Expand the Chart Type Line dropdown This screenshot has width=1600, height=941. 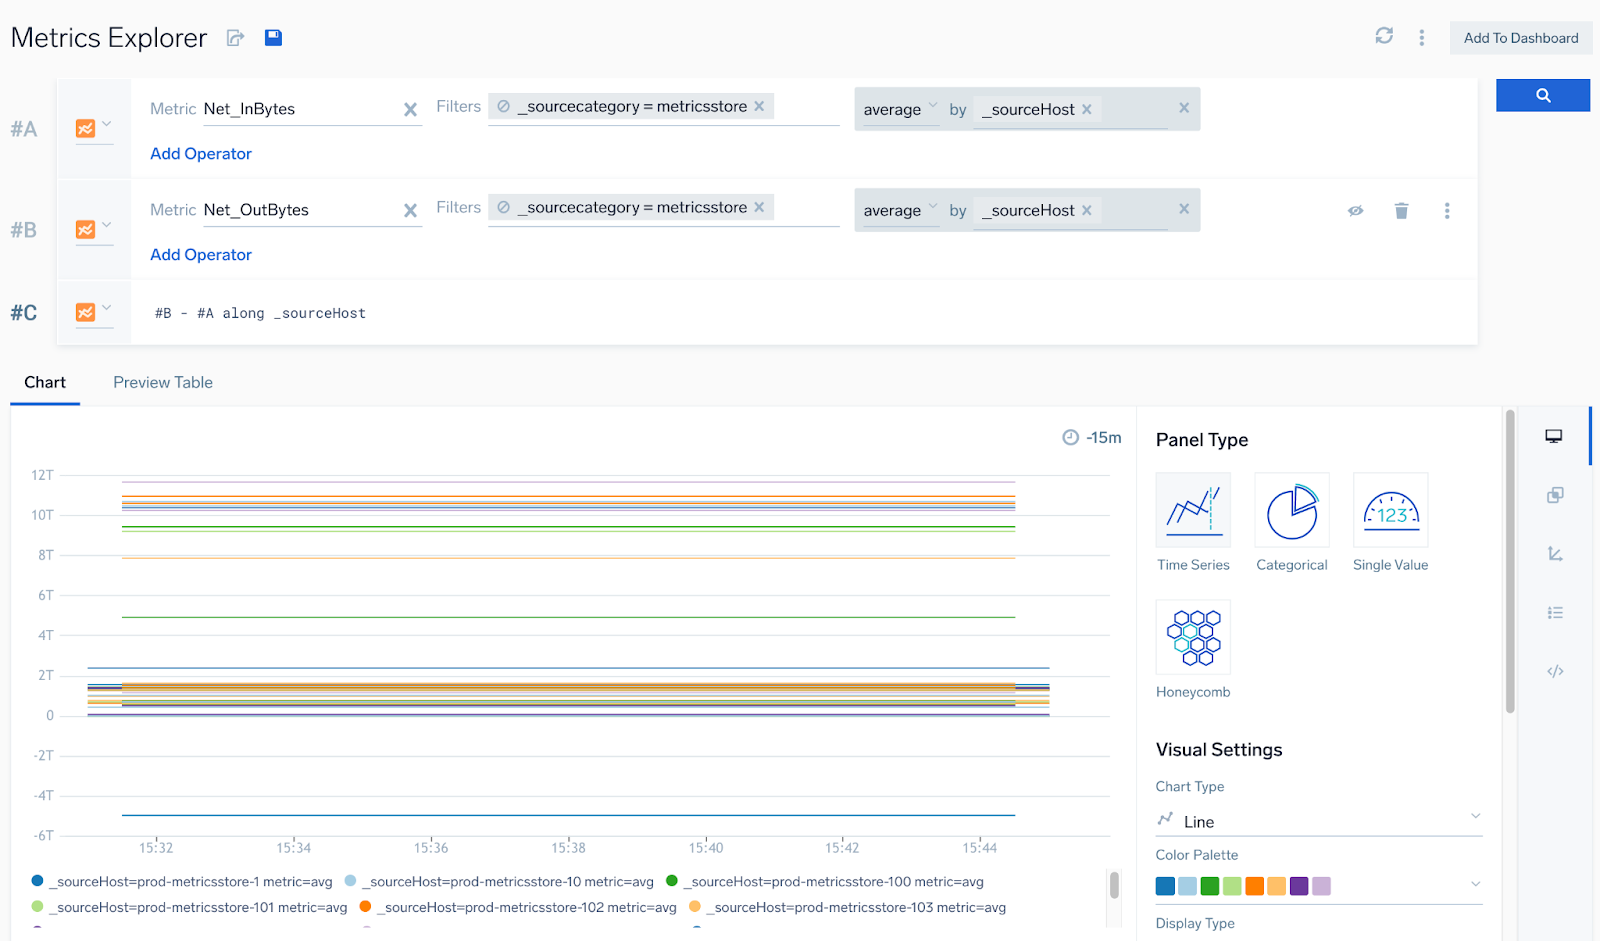pyautogui.click(x=1318, y=821)
